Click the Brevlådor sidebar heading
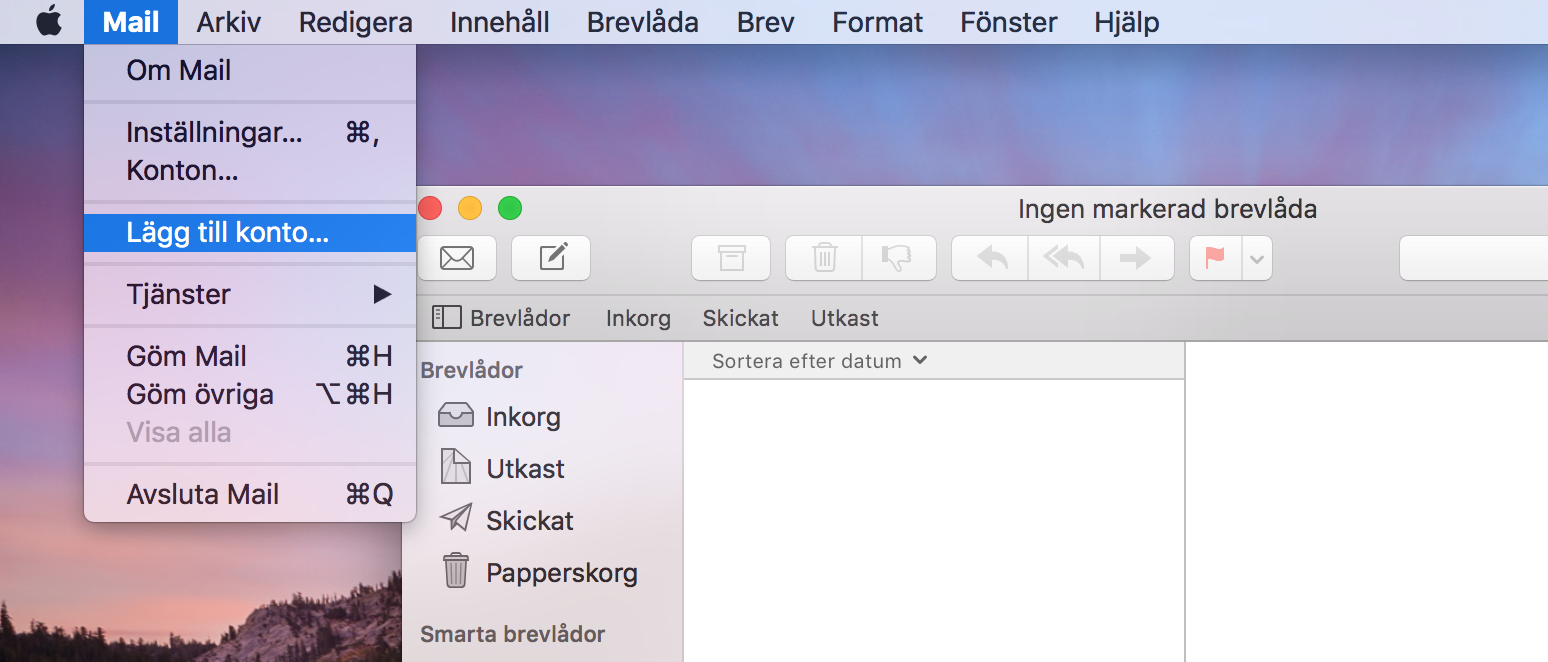1548x662 pixels. tap(471, 370)
